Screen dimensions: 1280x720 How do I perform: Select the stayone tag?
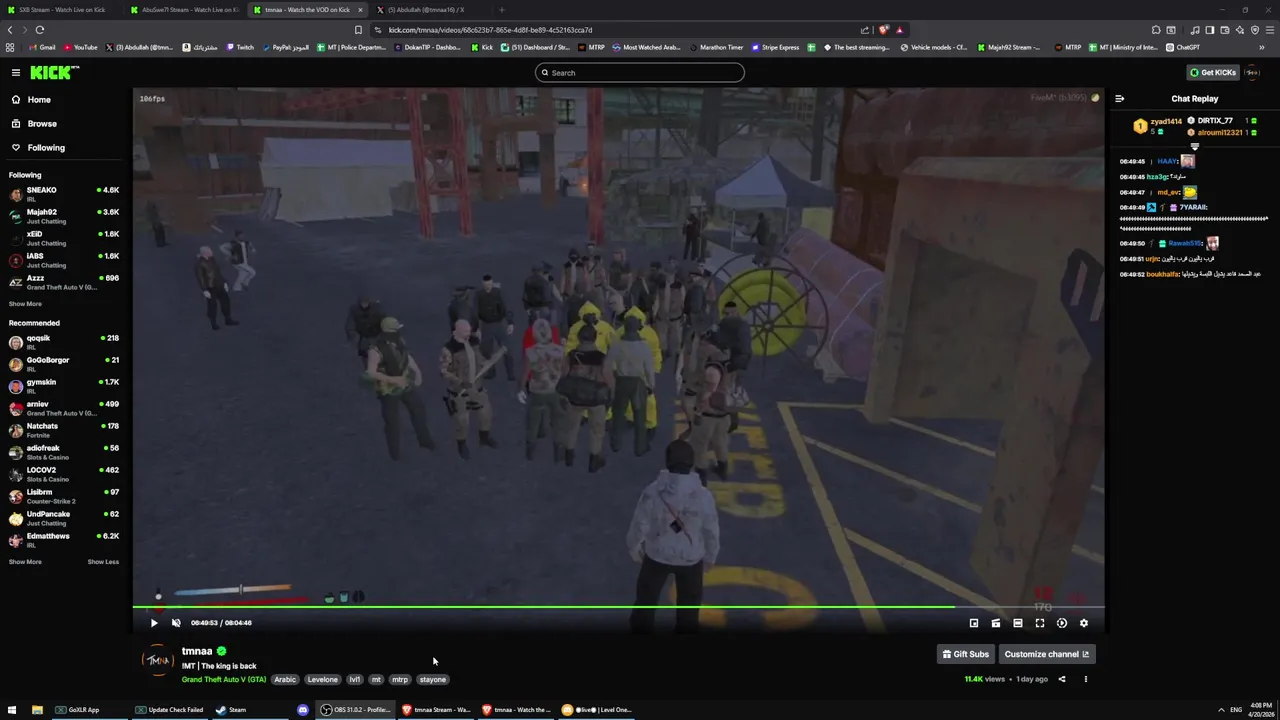coord(433,680)
